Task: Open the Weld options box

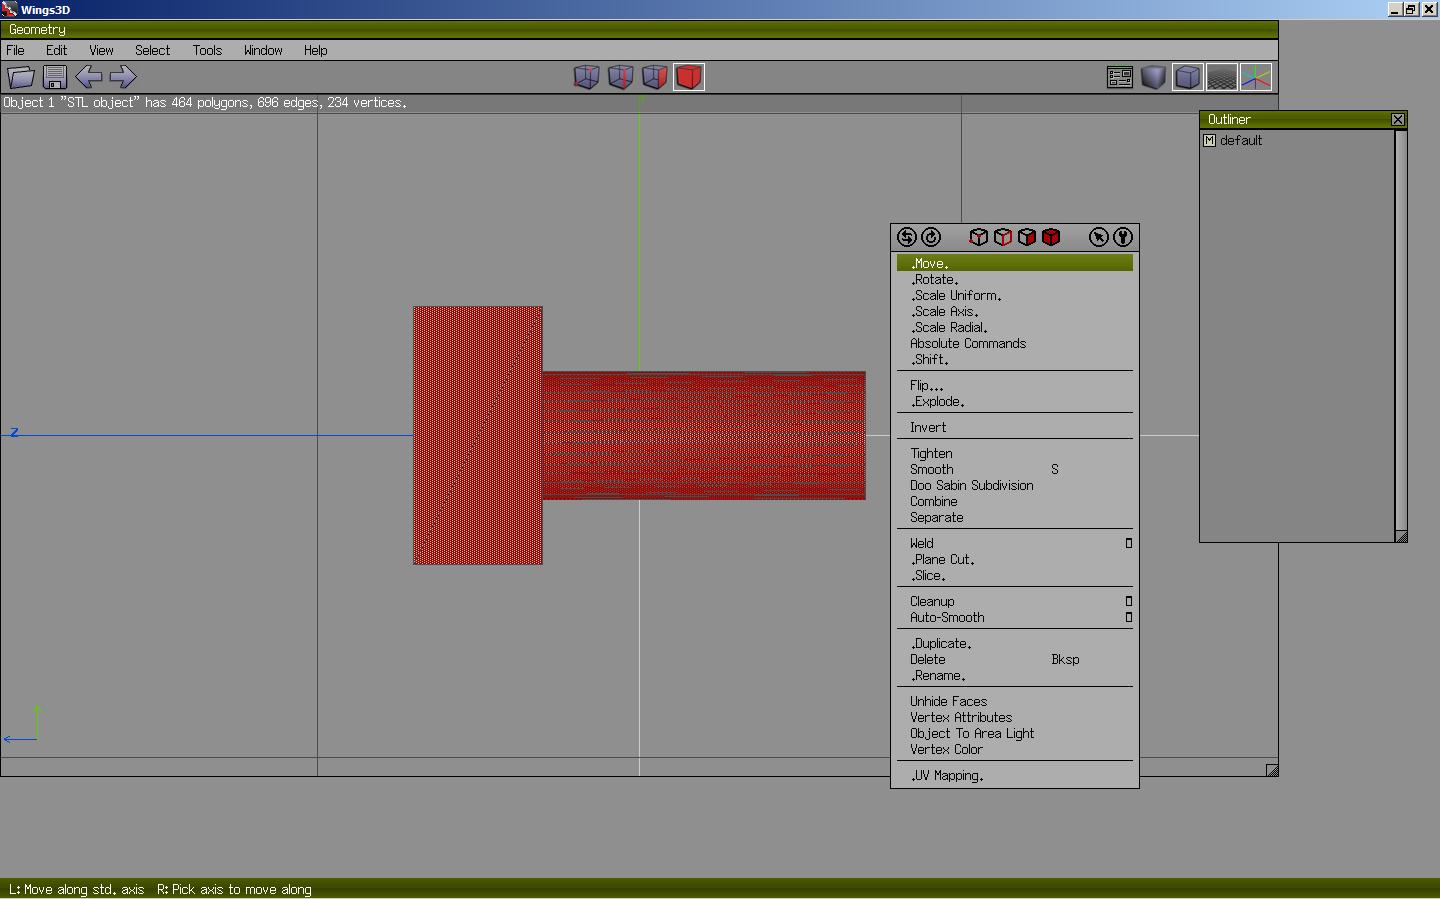Action: [x=1129, y=543]
